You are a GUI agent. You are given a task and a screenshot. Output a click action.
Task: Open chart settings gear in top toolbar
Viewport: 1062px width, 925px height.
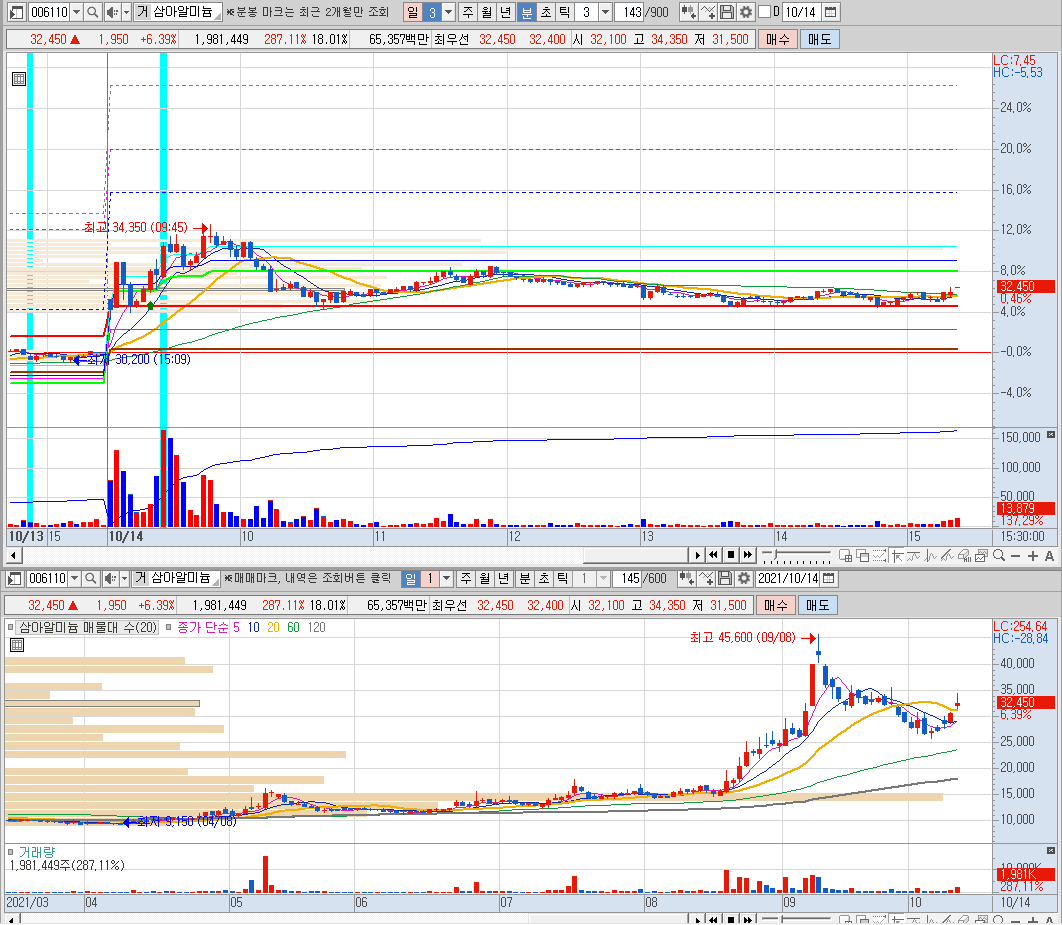coord(746,12)
